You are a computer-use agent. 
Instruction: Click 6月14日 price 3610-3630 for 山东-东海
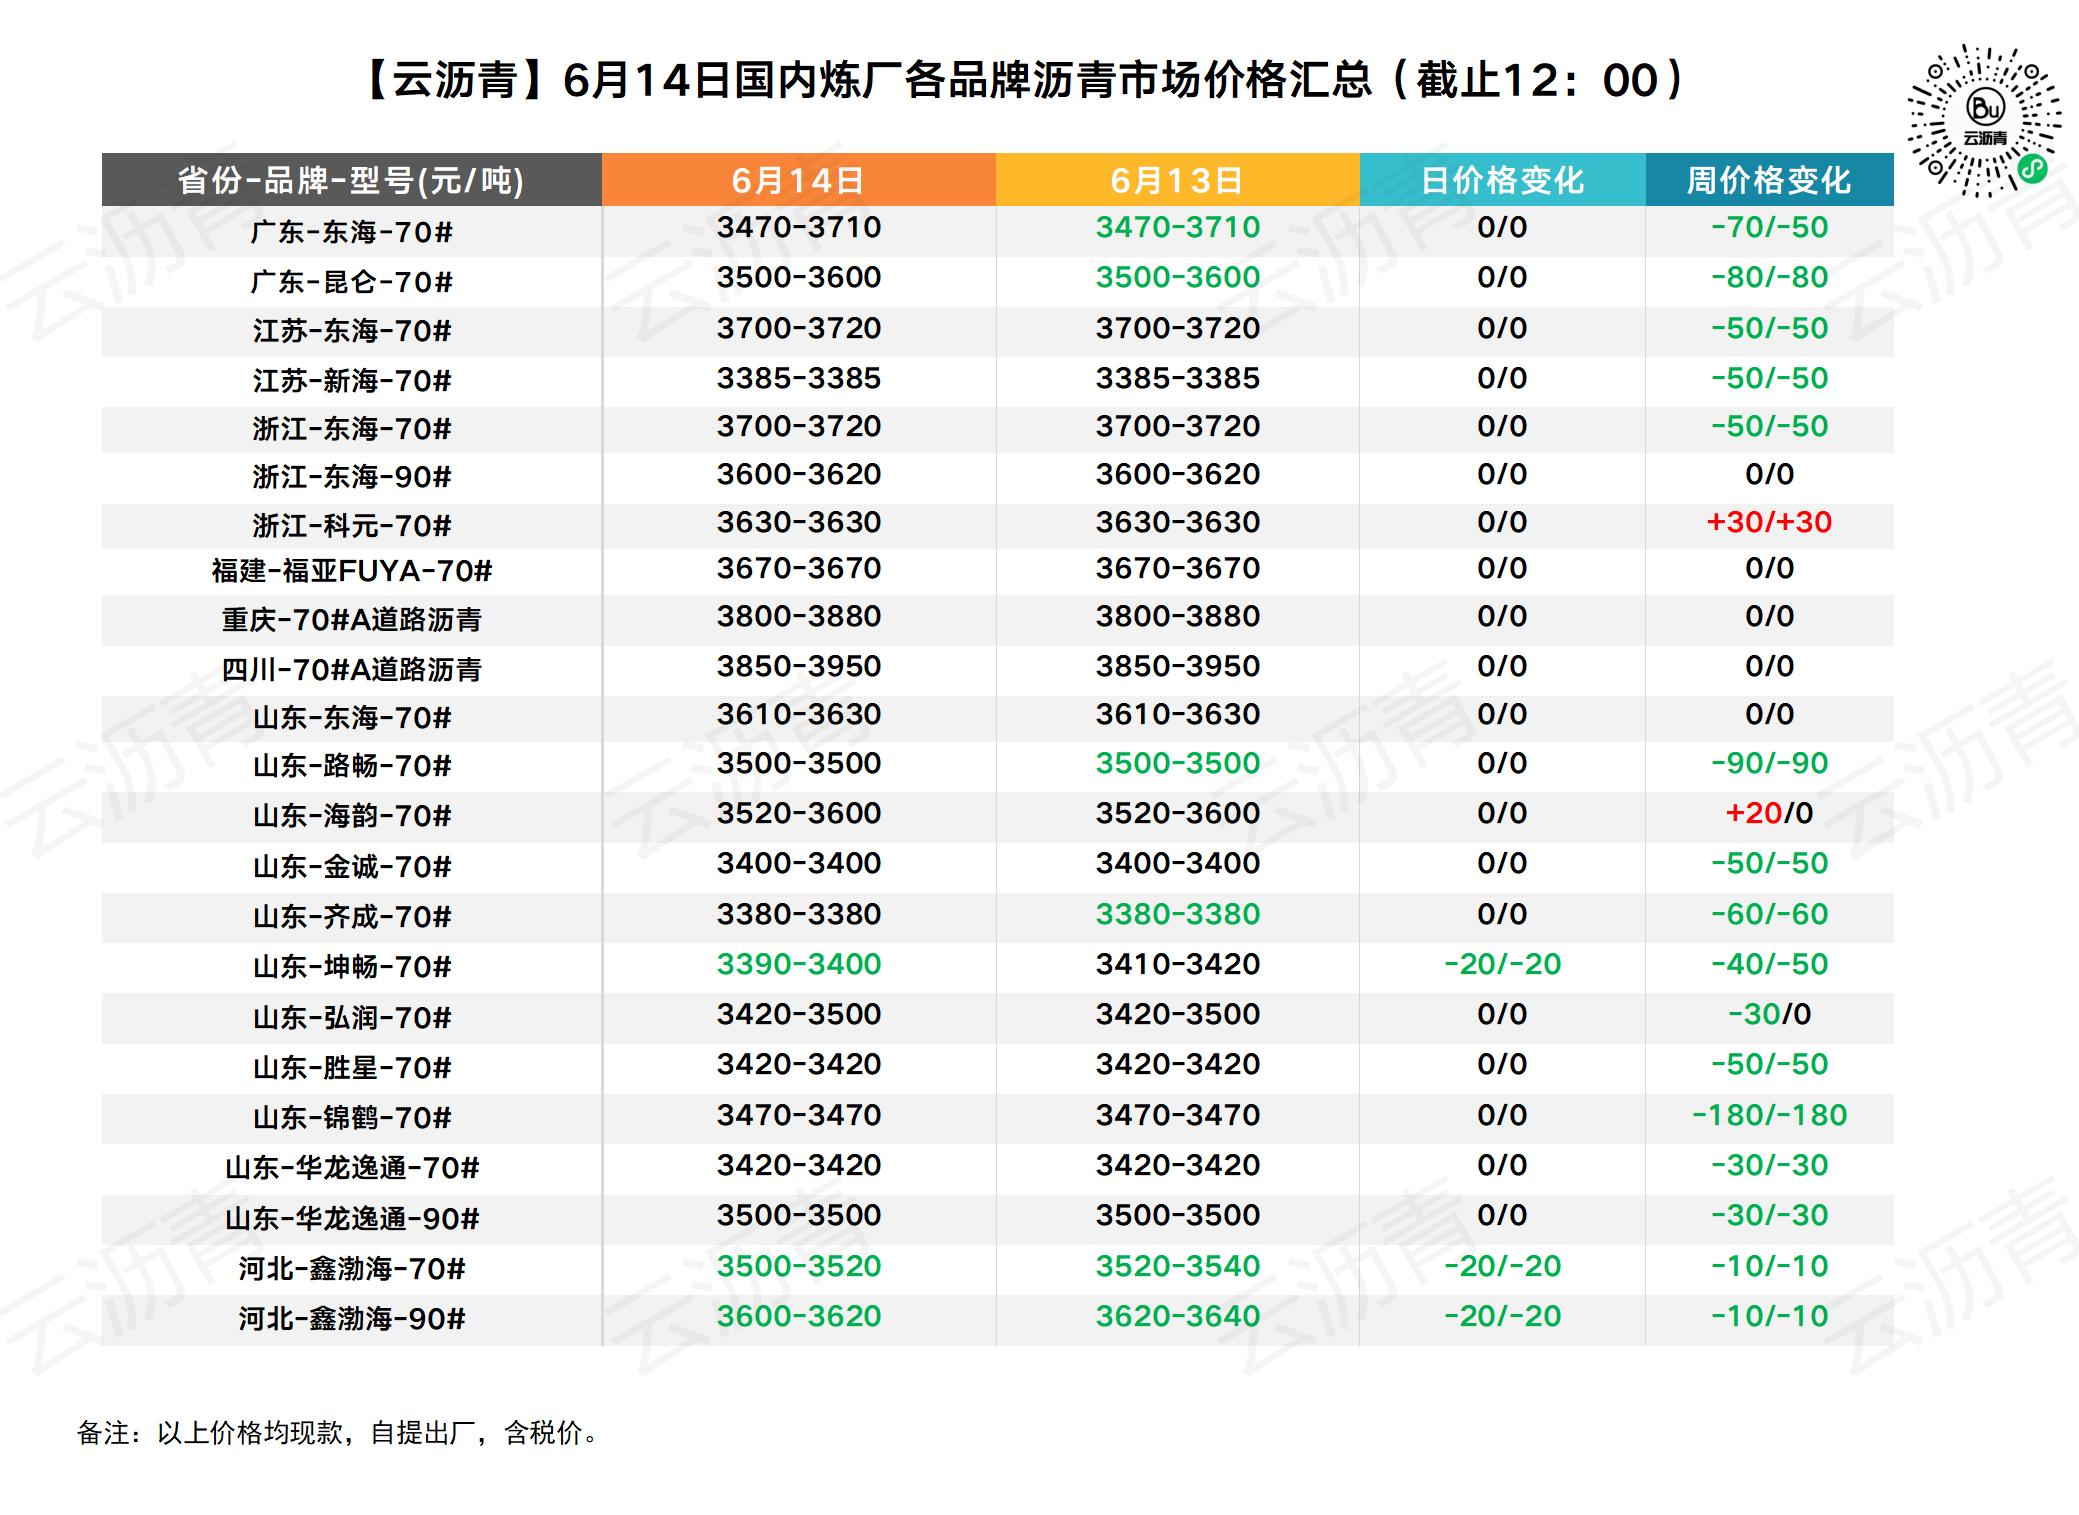(x=798, y=714)
